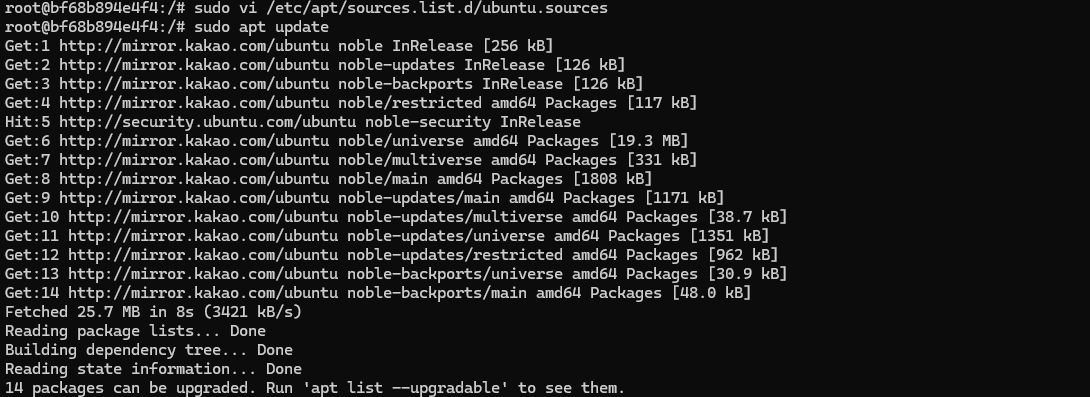Click the 'Building dependency tree... Done' line
The image size is (1090, 397).
pos(149,350)
